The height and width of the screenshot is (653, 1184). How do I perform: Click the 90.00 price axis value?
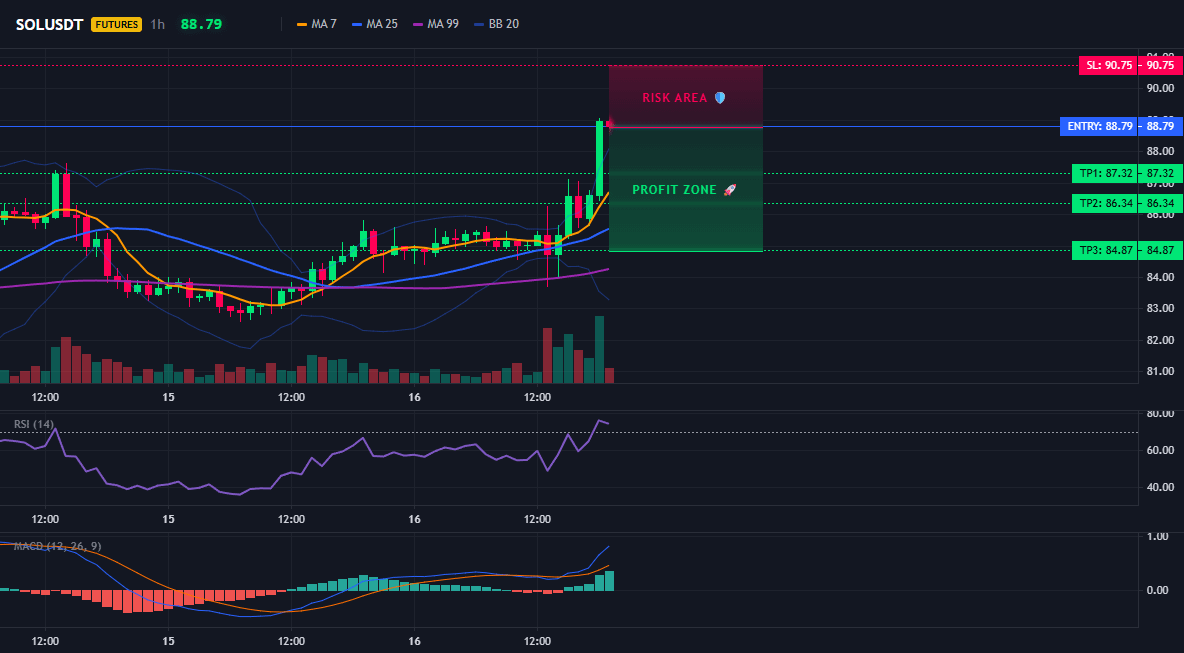(x=1161, y=88)
